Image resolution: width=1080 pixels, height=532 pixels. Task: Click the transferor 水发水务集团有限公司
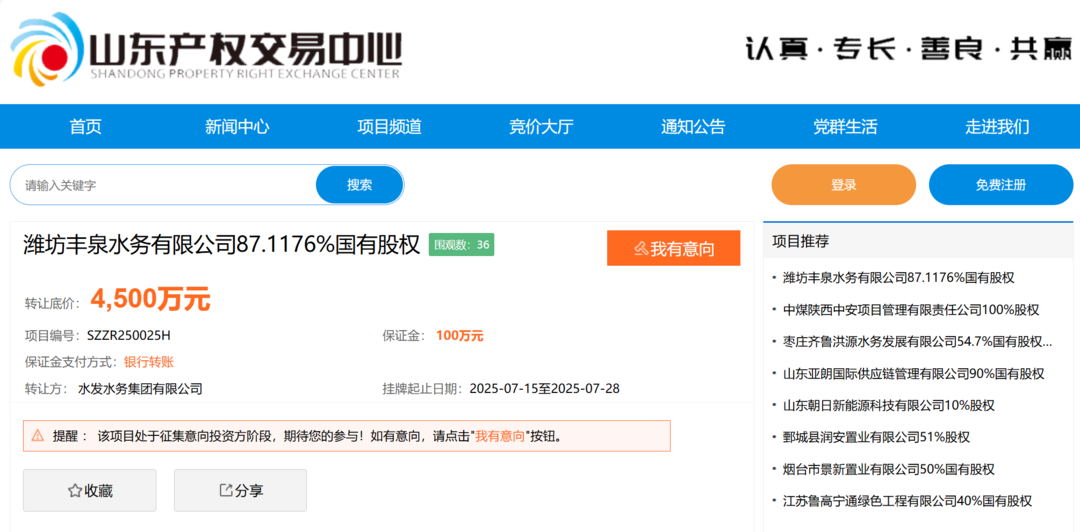coord(141,389)
